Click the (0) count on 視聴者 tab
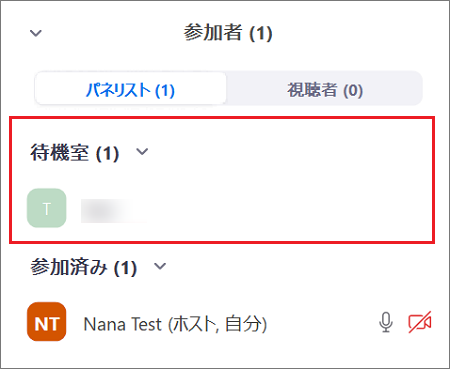Viewport: 450px width, 369px height. click(x=353, y=90)
